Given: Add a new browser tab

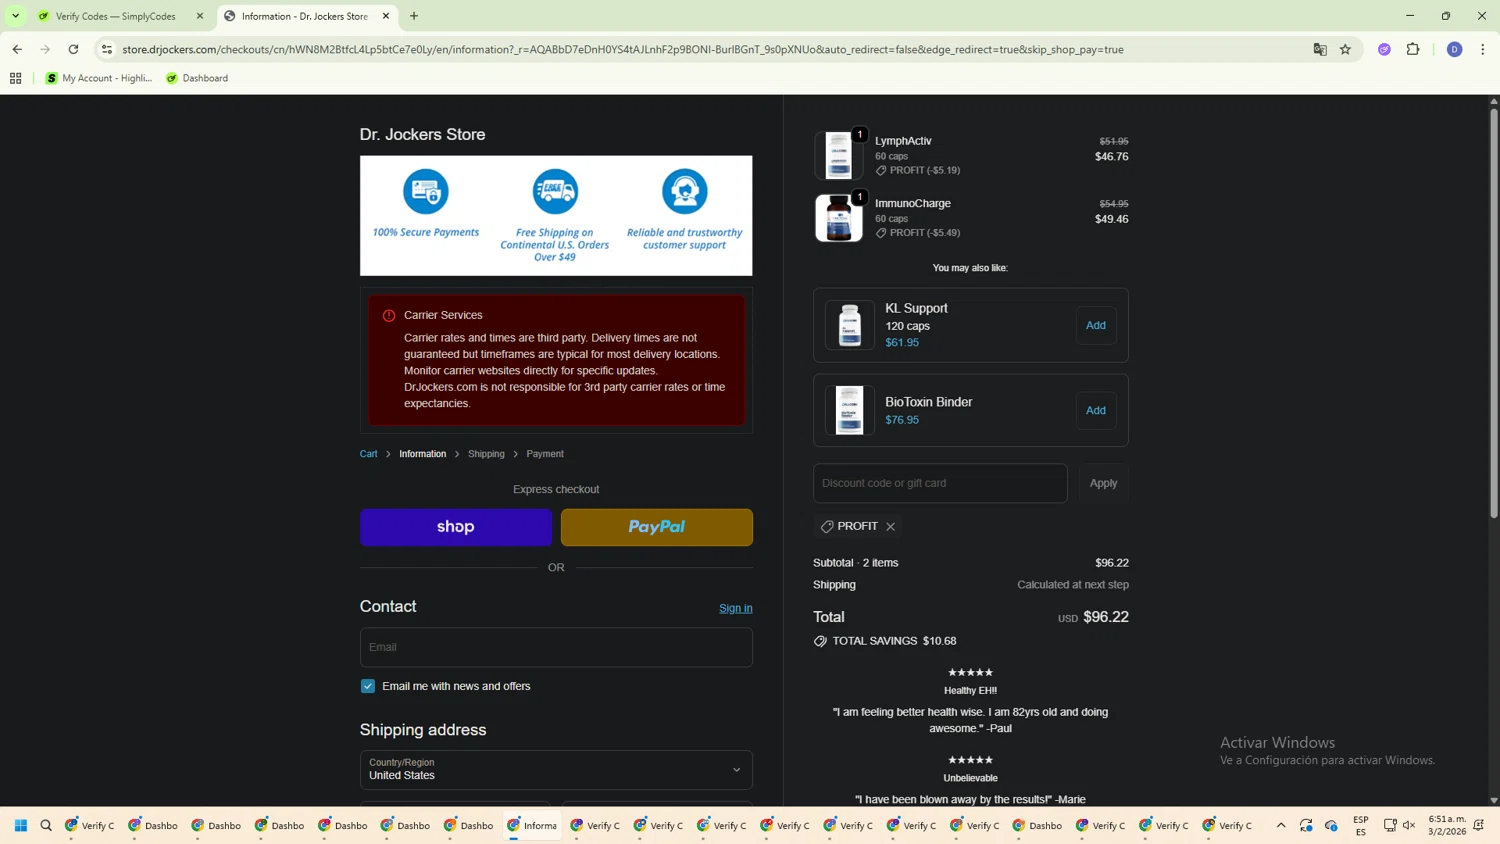Looking at the screenshot, I should pyautogui.click(x=414, y=16).
